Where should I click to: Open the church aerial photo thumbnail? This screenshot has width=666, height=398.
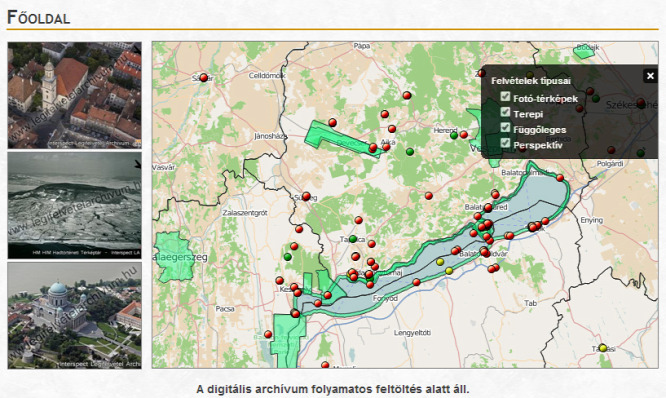pos(74,95)
